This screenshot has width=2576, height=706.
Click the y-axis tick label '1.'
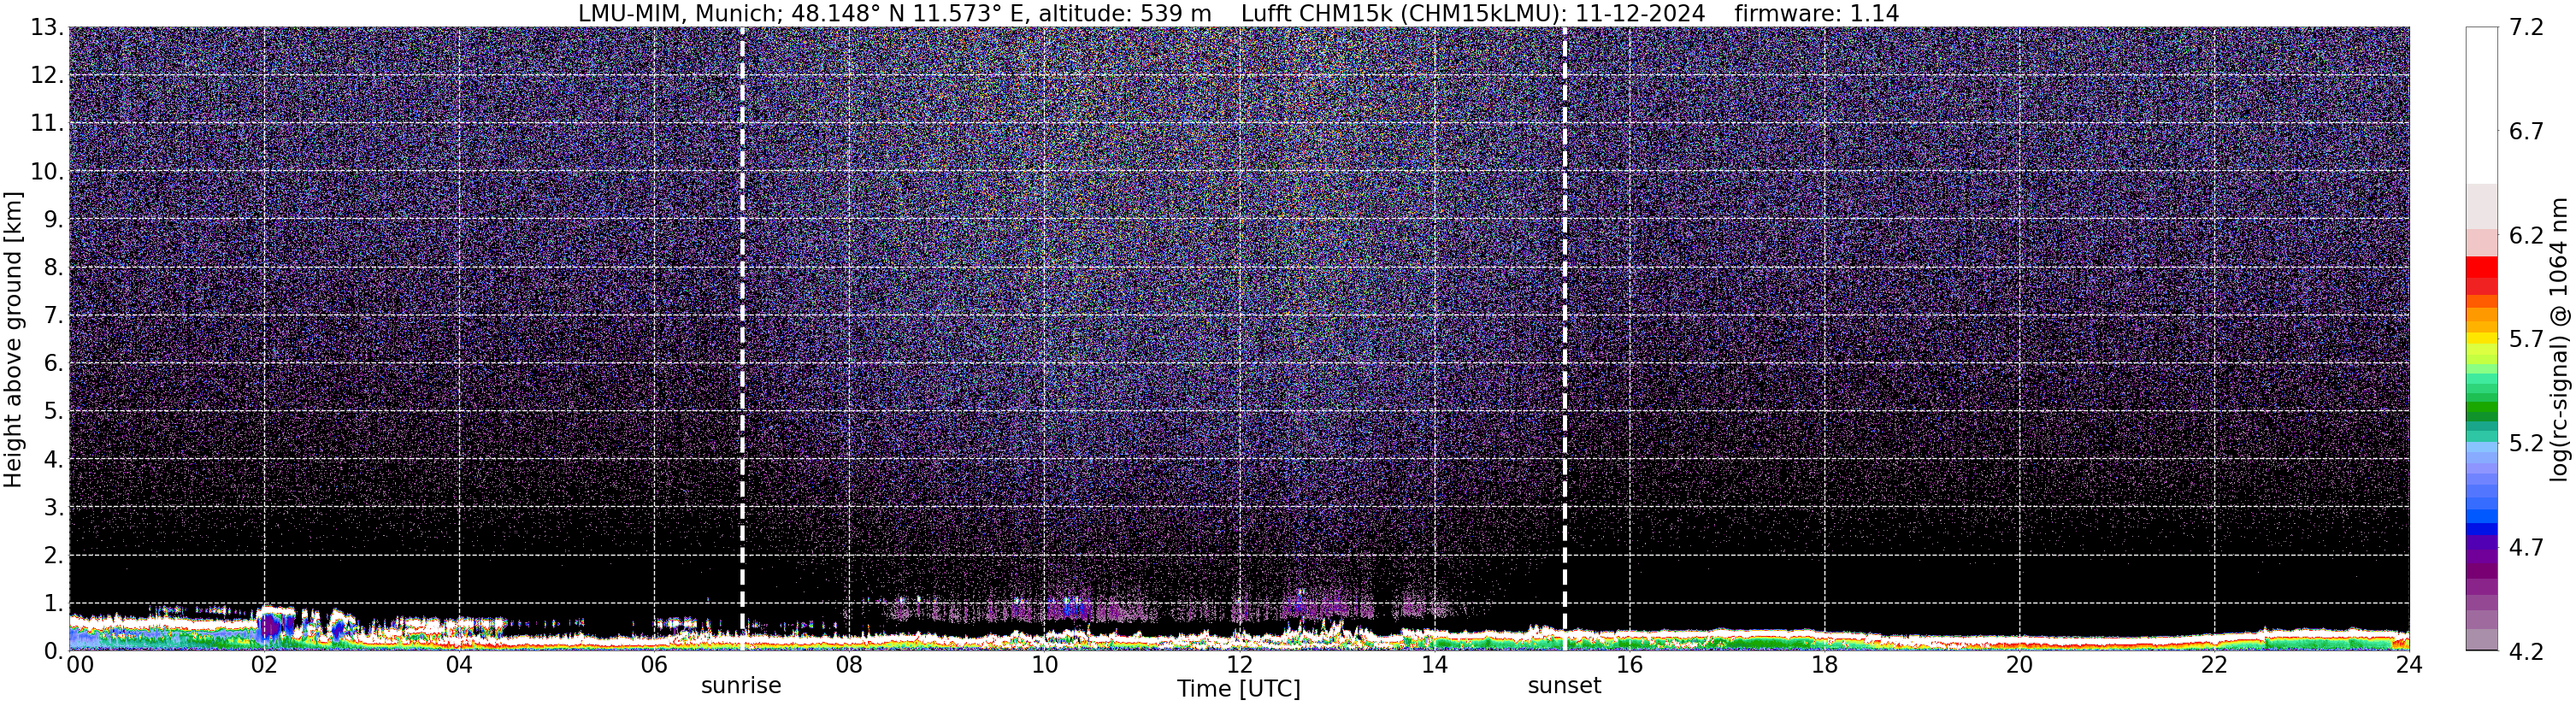54,604
